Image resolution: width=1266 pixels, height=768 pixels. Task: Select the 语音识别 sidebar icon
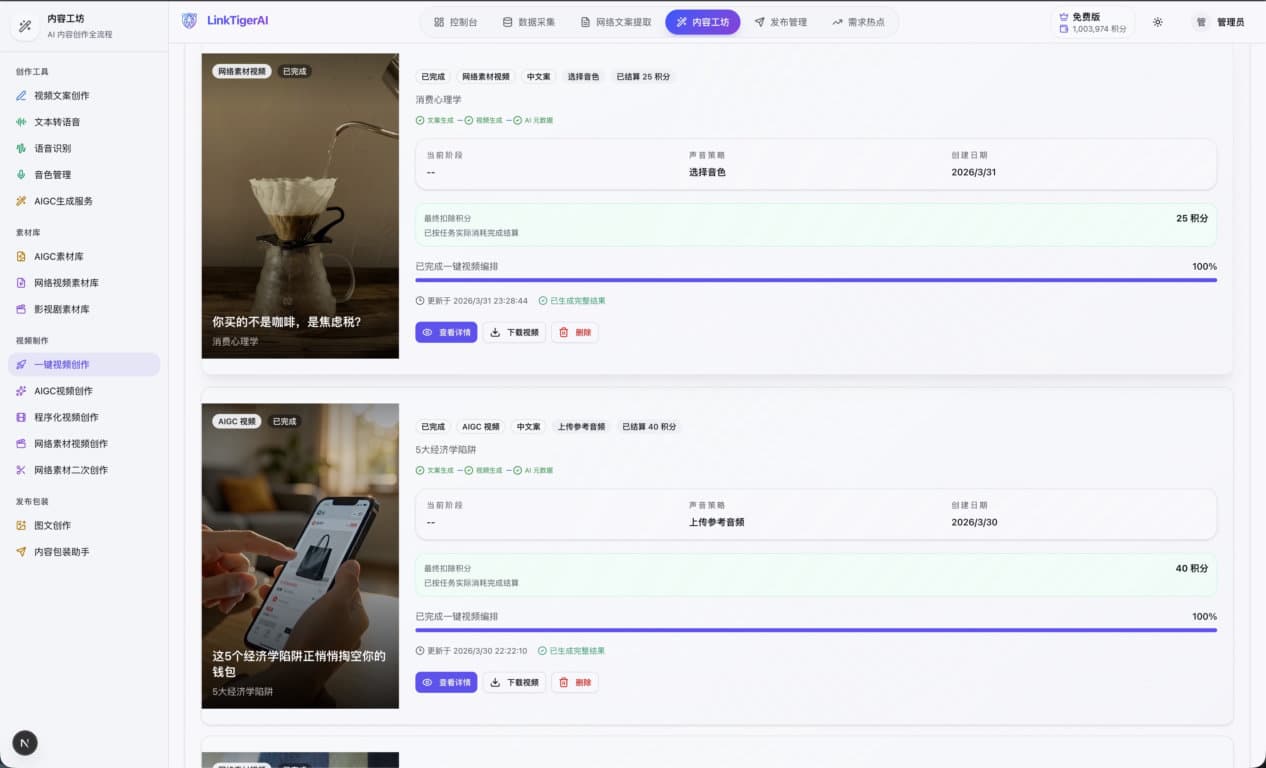click(x=22, y=148)
